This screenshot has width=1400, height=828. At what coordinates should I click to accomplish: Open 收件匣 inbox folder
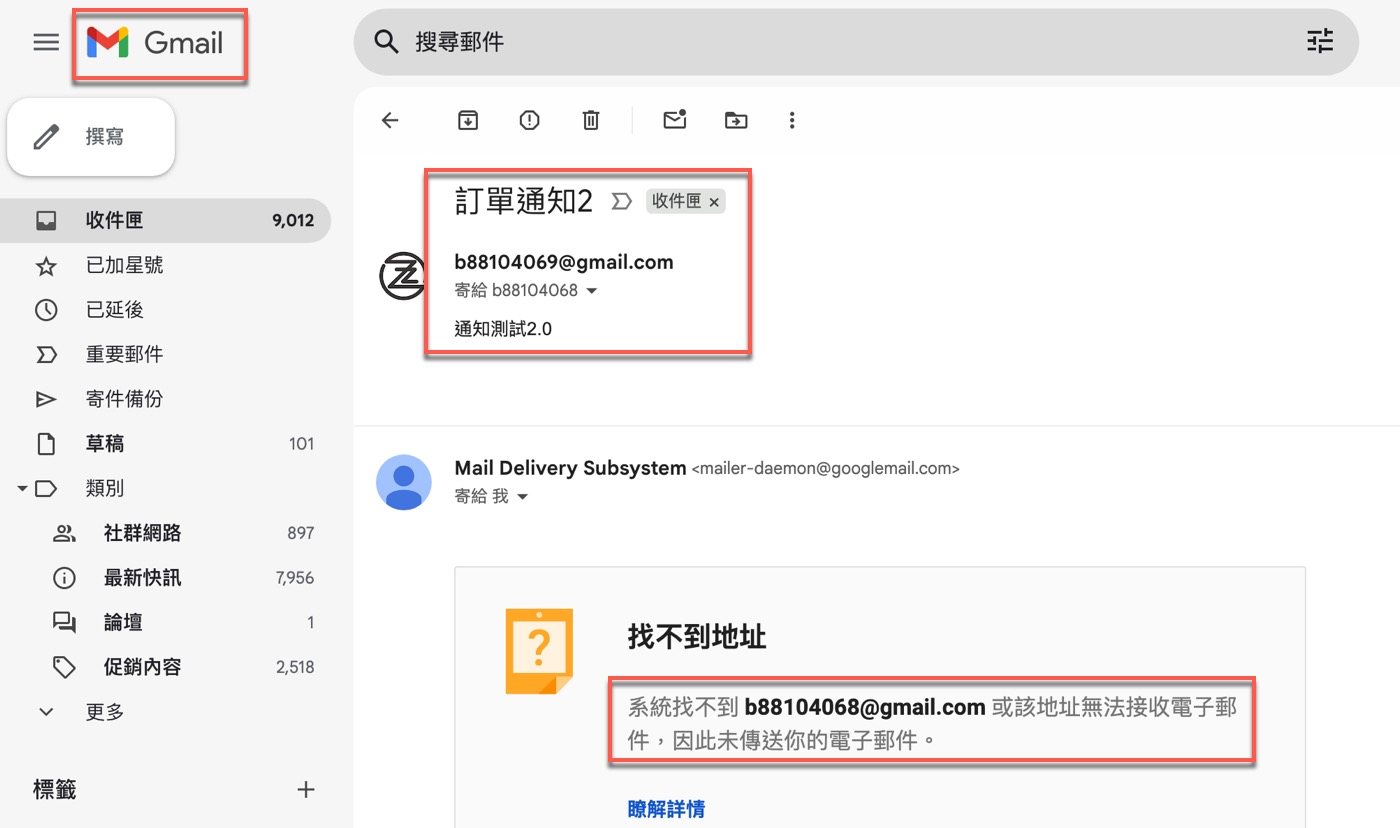click(166, 220)
